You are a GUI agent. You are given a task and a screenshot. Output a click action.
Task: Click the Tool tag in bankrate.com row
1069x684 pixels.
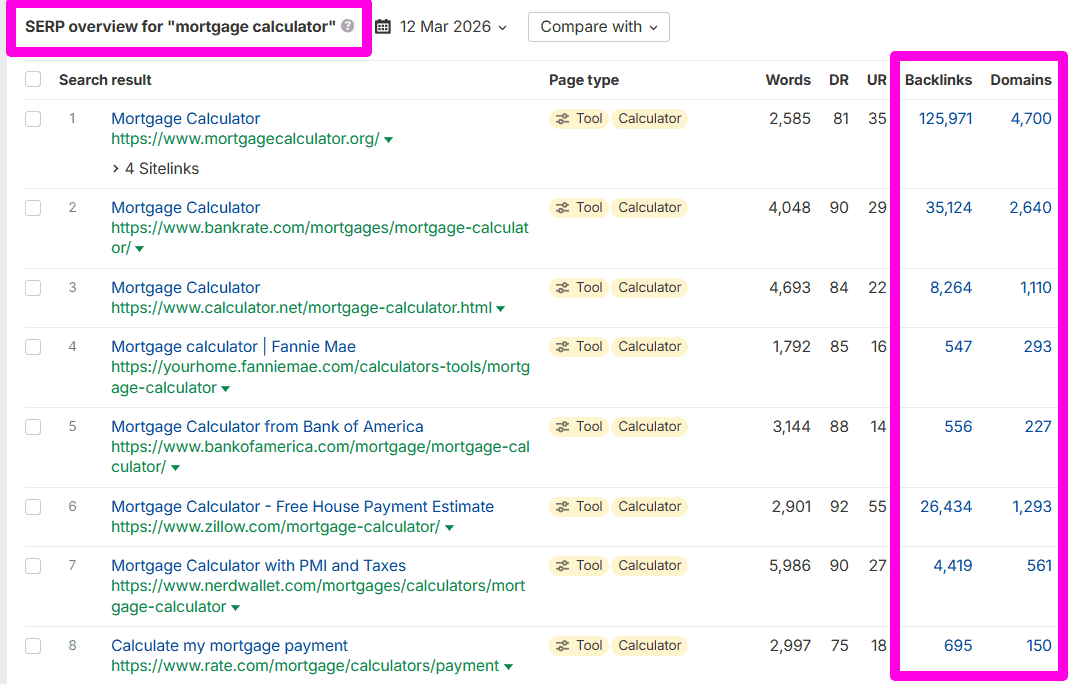[x=579, y=207]
